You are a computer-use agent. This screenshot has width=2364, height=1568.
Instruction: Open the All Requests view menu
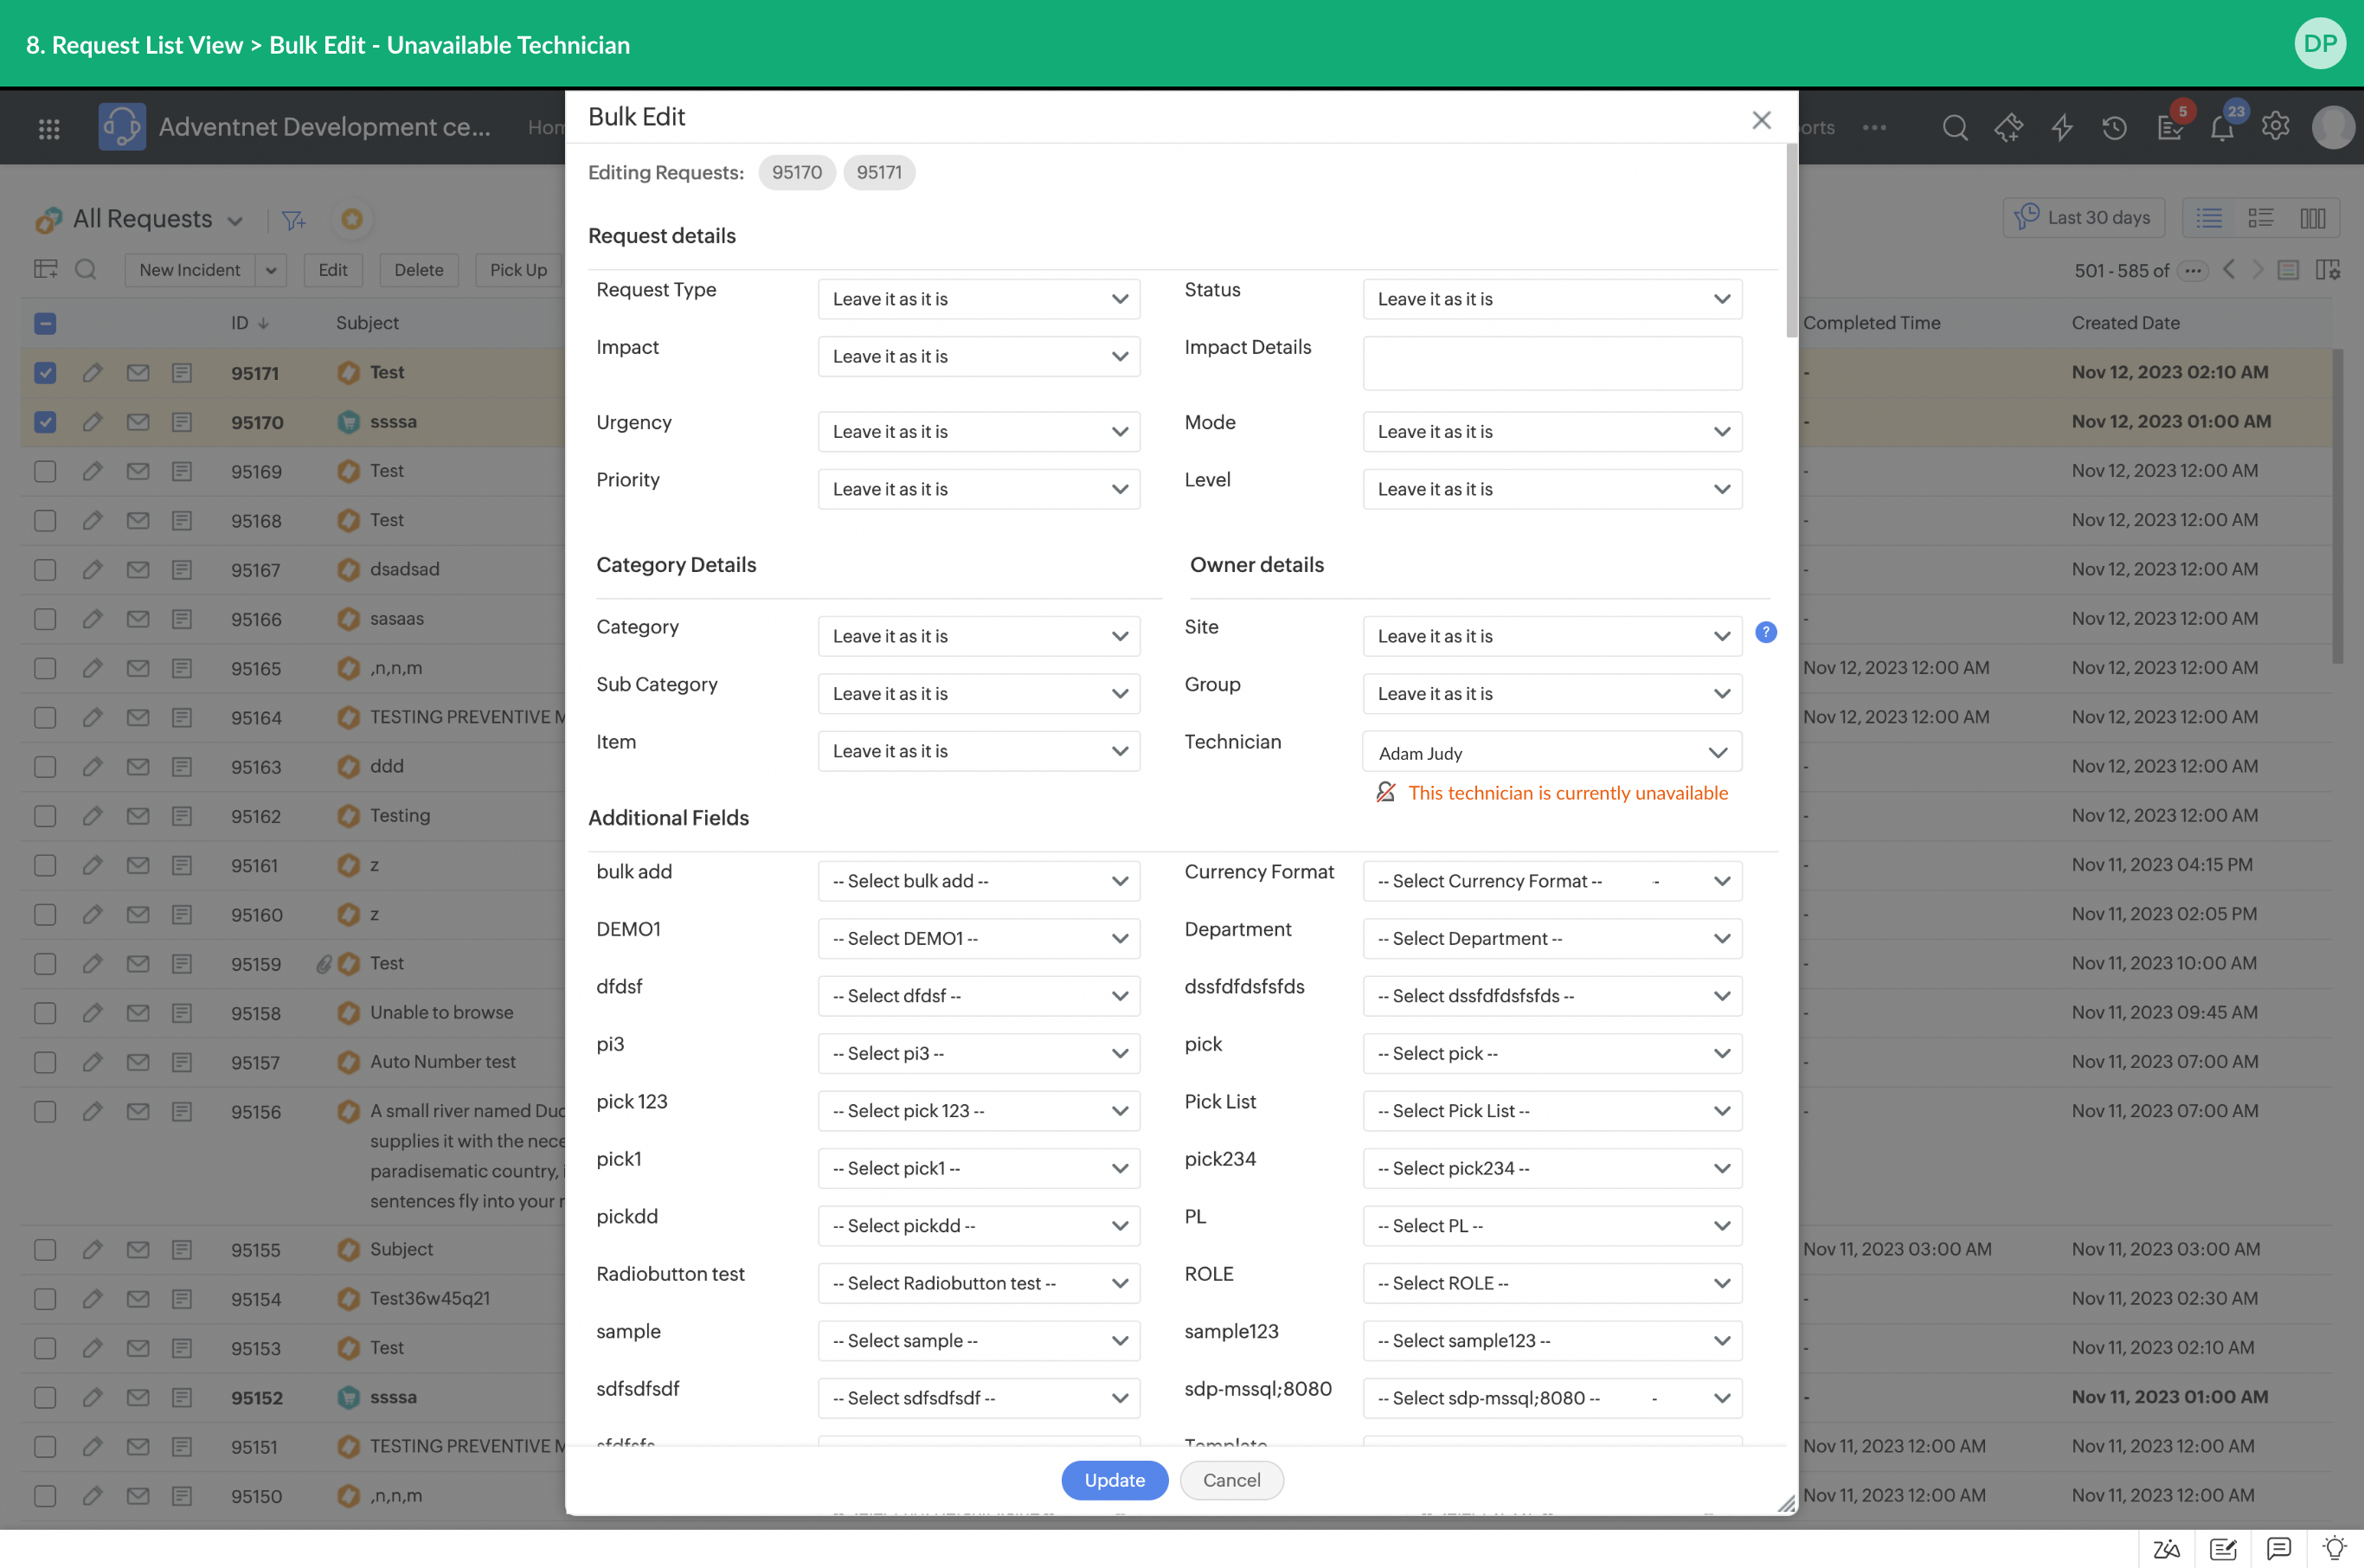157,219
